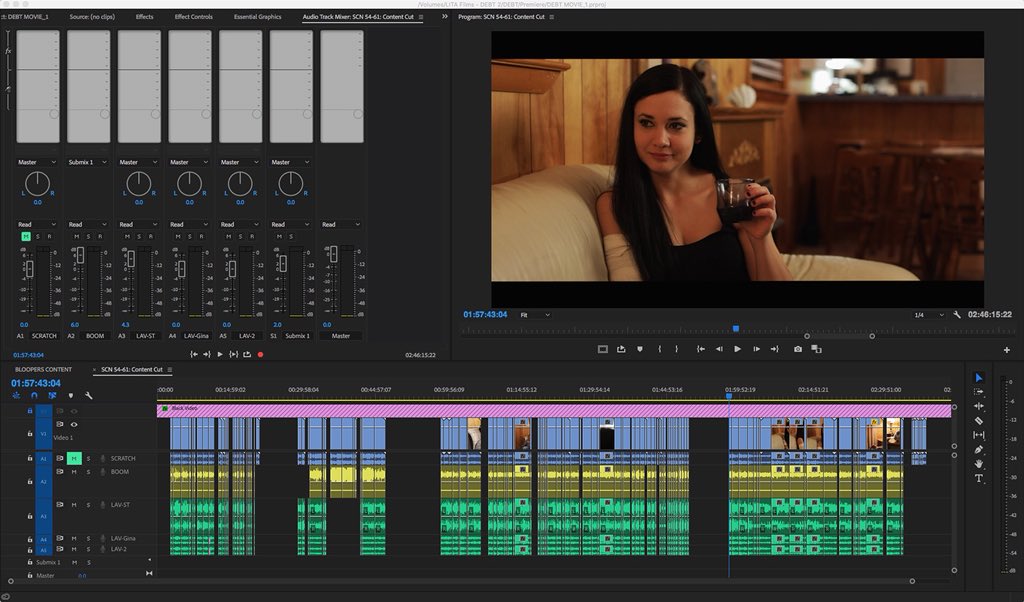Select the Track Select Forward tool
Viewport: 1024px width, 602px height.
tap(978, 392)
